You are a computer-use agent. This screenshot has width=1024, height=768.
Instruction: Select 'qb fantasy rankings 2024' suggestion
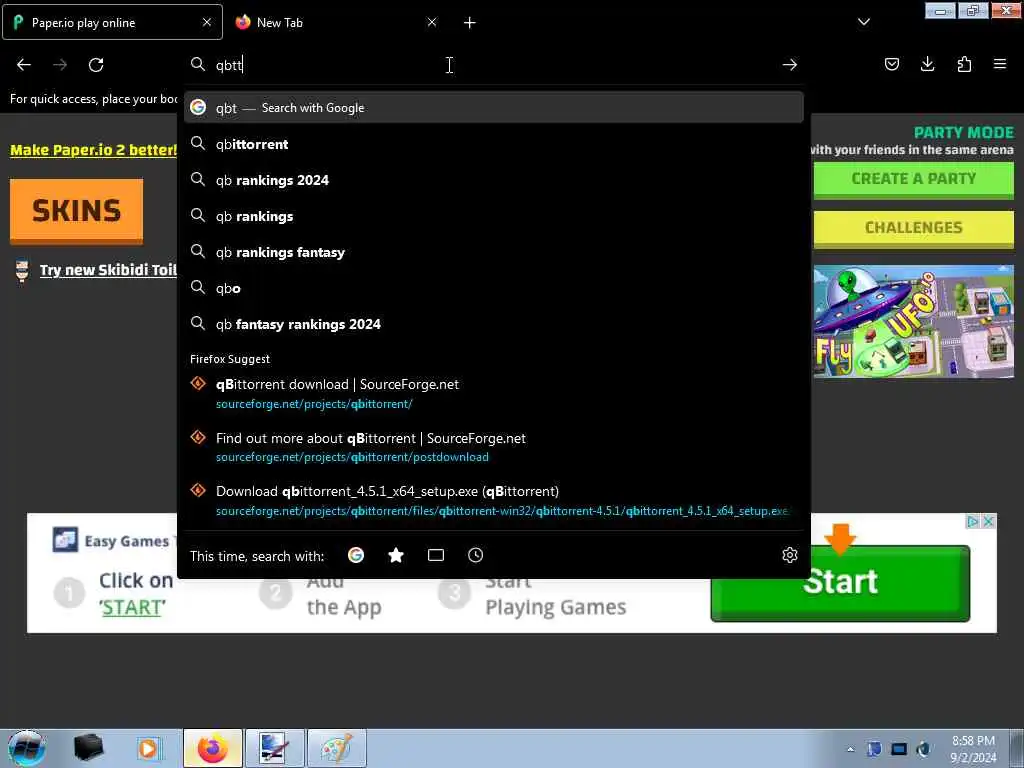[494, 324]
